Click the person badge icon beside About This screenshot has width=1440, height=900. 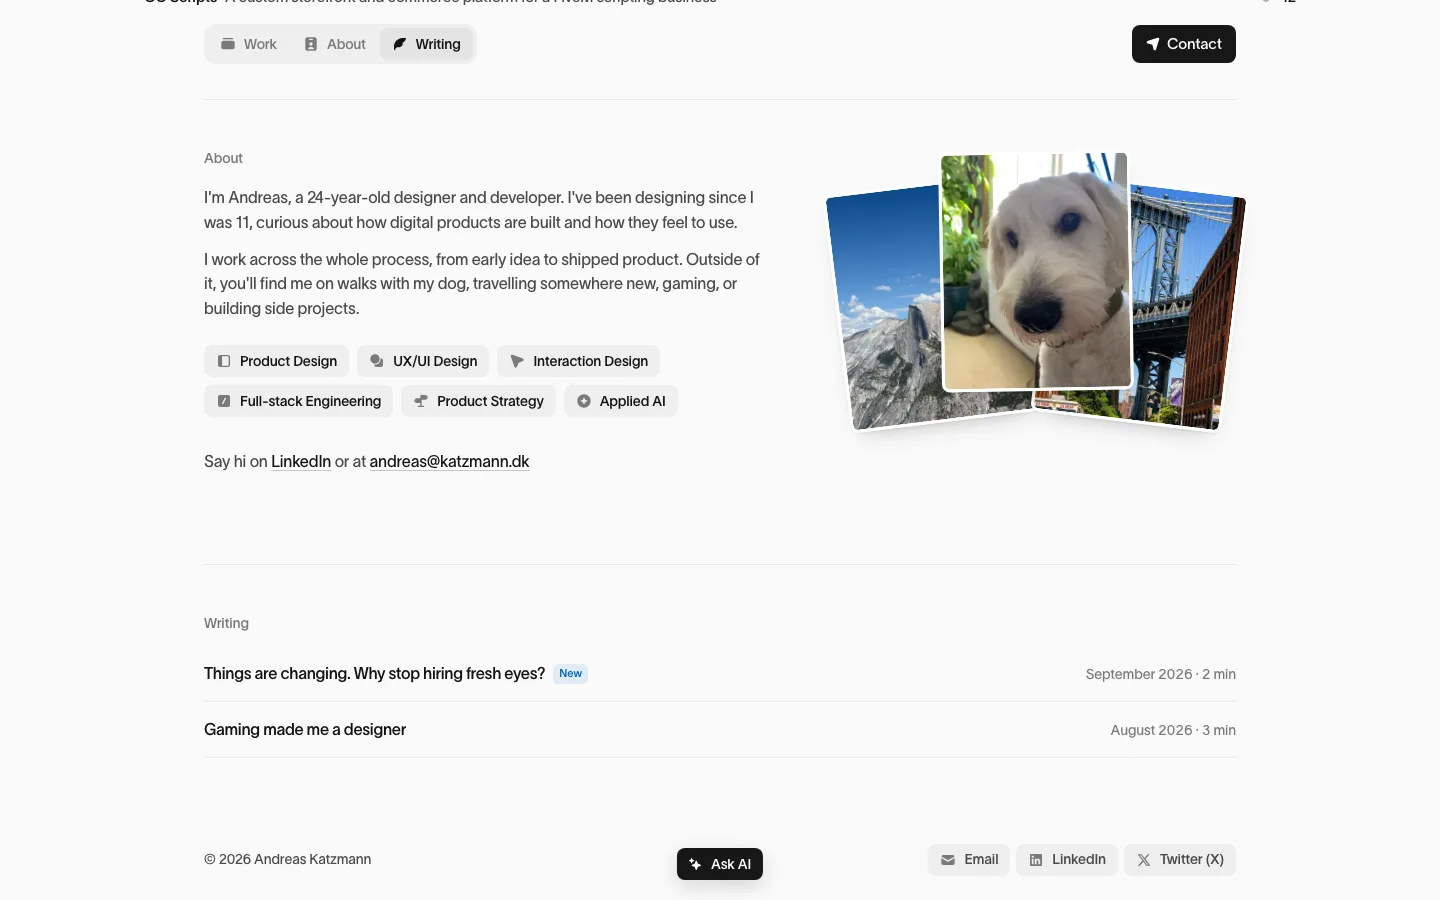tap(311, 44)
